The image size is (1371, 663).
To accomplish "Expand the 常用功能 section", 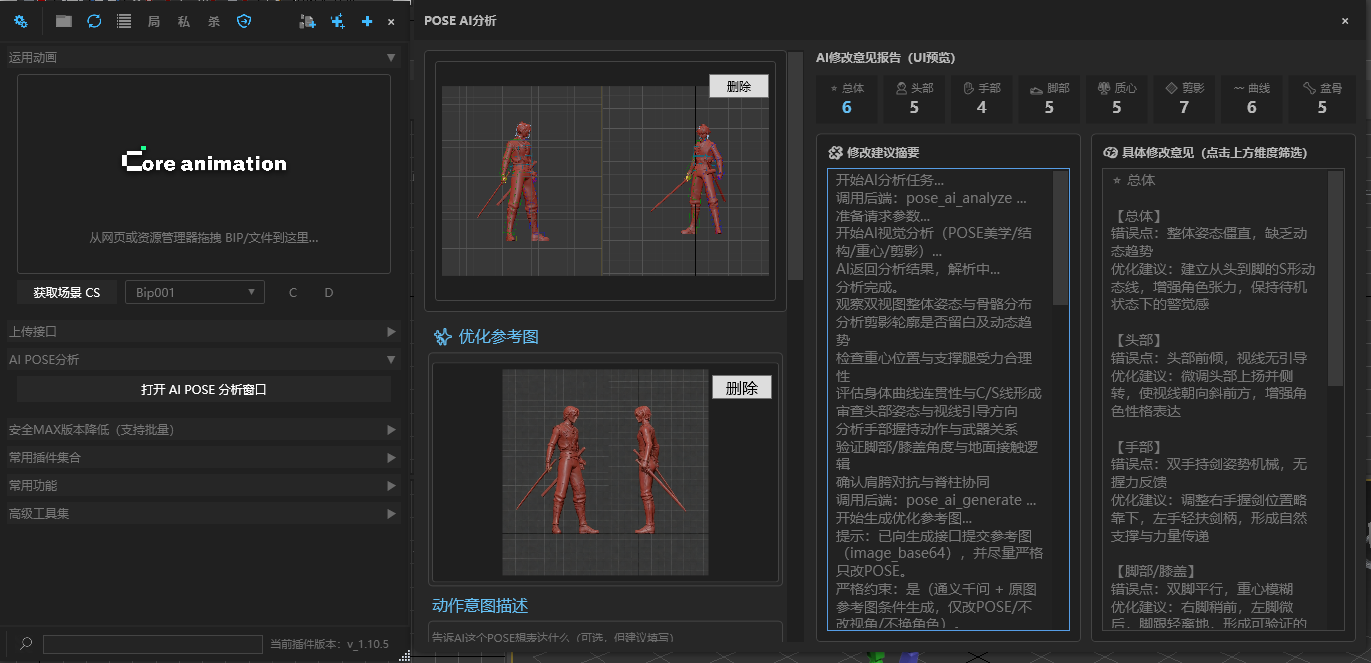I will point(204,486).
